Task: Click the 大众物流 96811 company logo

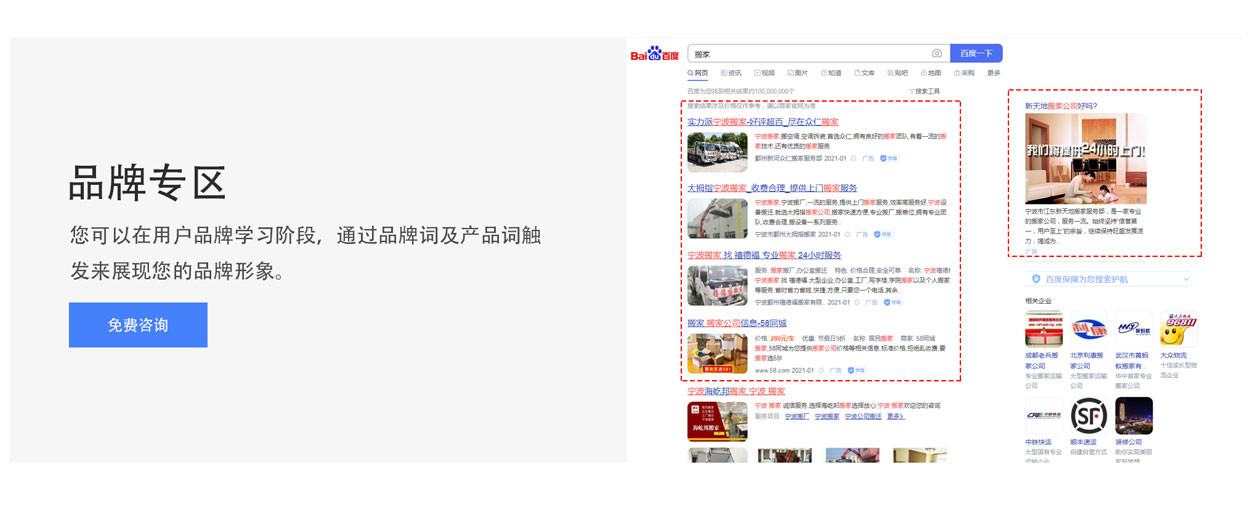Action: pyautogui.click(x=1178, y=328)
